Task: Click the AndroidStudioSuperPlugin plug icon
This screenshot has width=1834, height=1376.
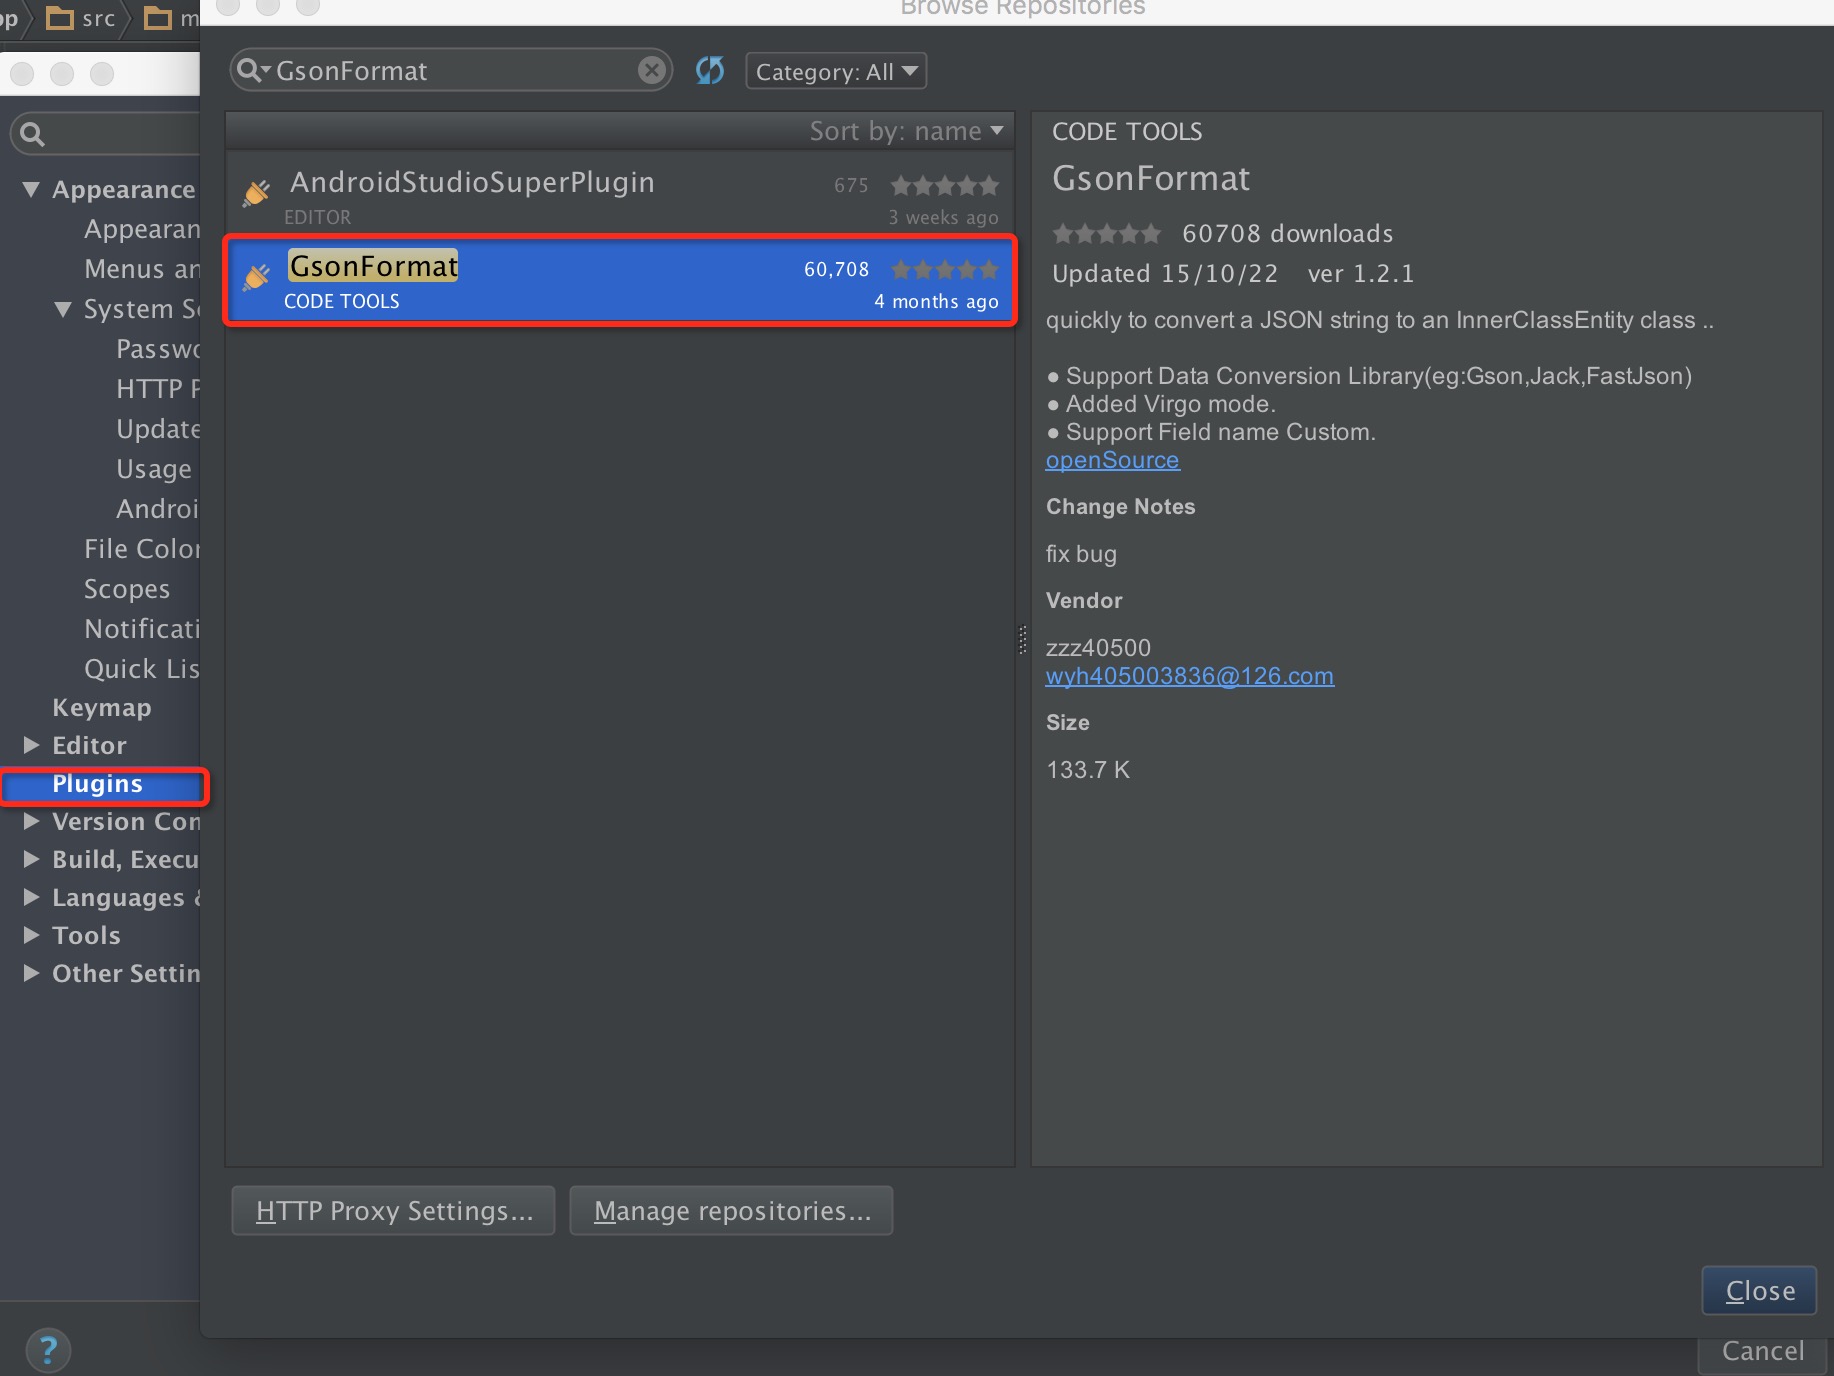Action: [x=256, y=192]
